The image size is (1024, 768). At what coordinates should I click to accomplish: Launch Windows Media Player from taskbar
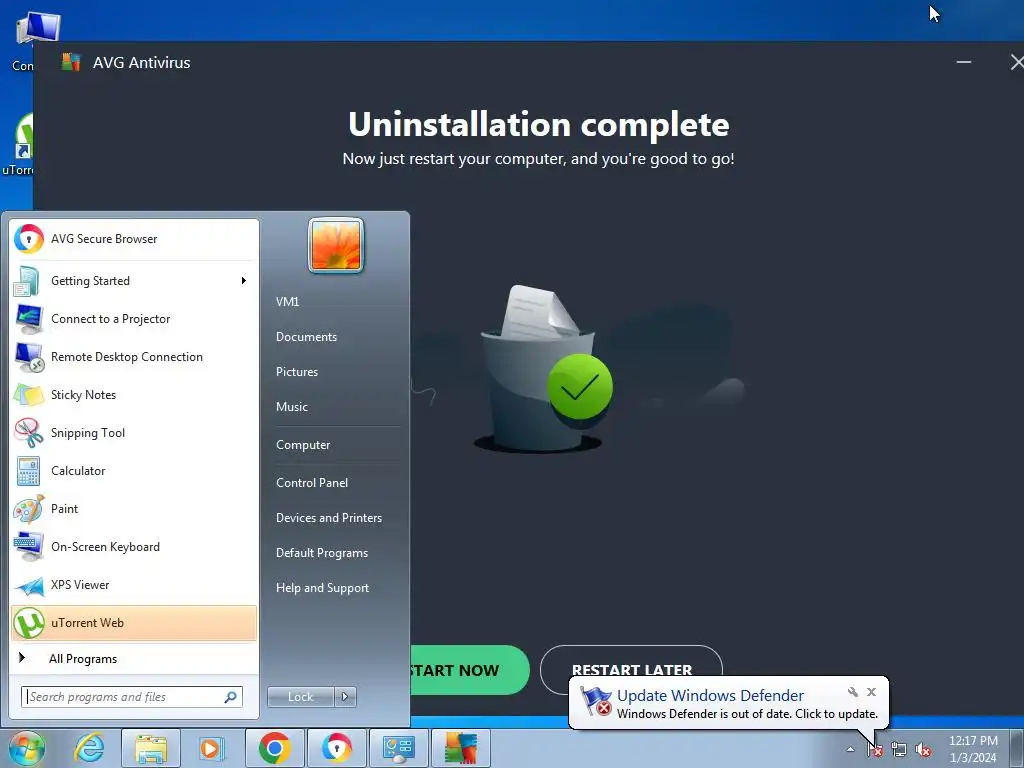(211, 748)
